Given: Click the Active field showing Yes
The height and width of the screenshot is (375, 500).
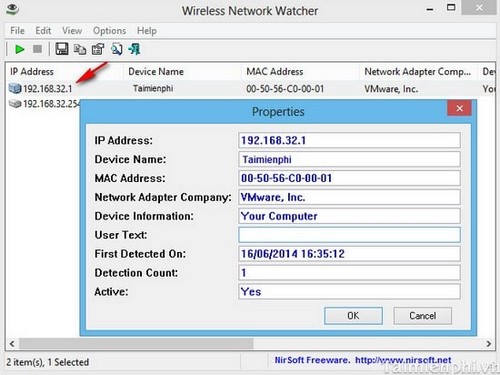Looking at the screenshot, I should (x=349, y=292).
